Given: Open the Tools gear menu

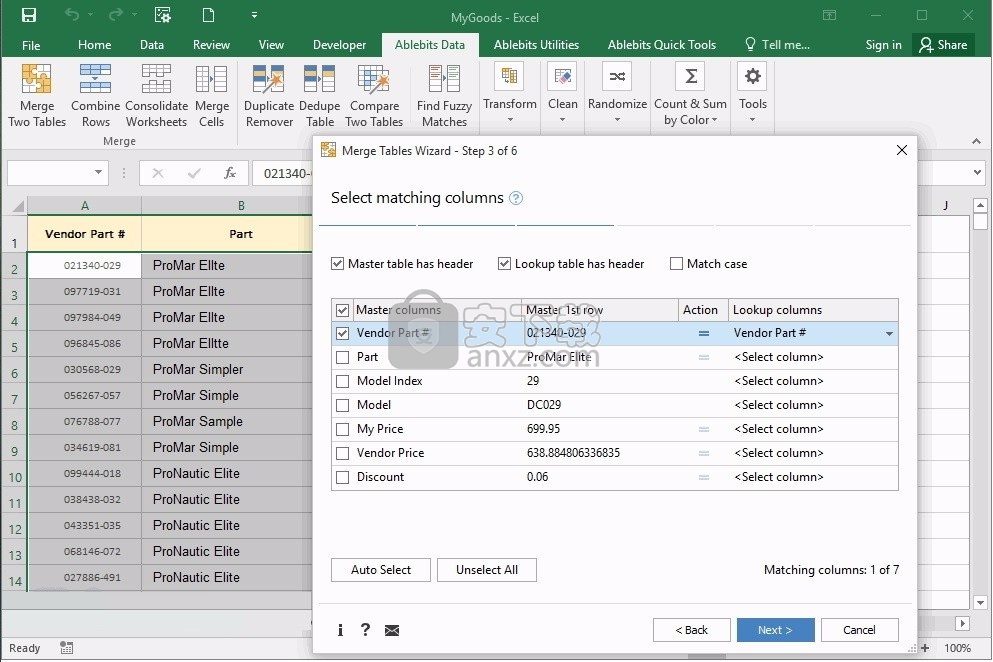Looking at the screenshot, I should (x=752, y=94).
